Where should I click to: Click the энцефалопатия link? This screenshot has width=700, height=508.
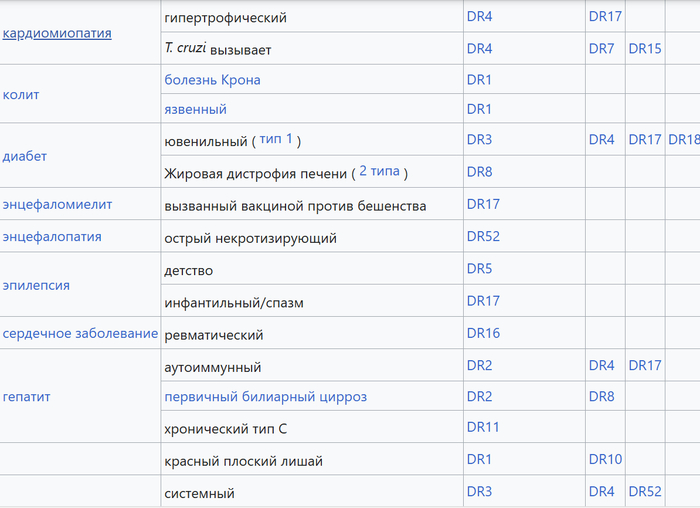click(x=52, y=237)
